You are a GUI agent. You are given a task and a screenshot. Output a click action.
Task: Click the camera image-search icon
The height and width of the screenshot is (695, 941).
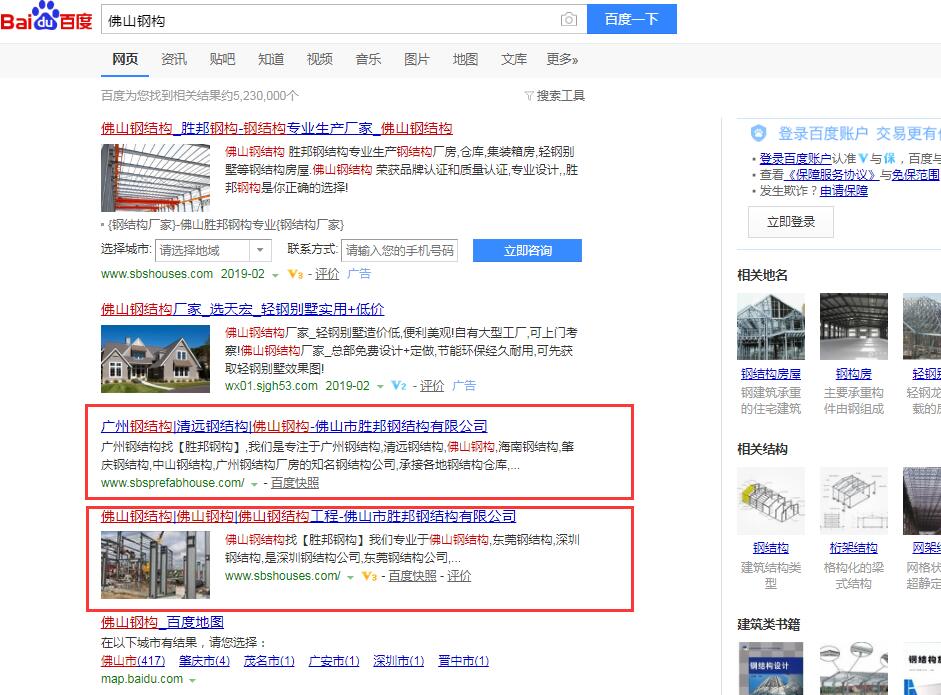coord(568,20)
